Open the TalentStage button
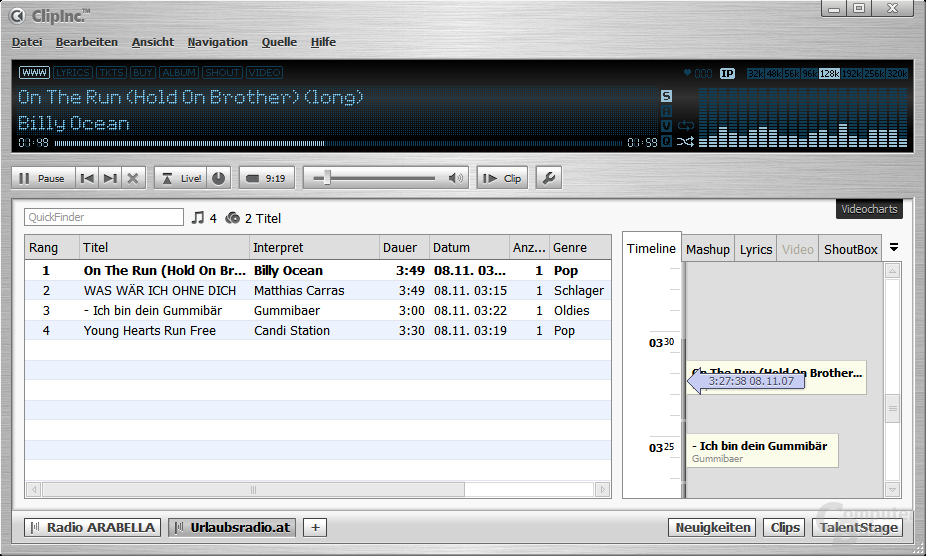 tap(857, 528)
